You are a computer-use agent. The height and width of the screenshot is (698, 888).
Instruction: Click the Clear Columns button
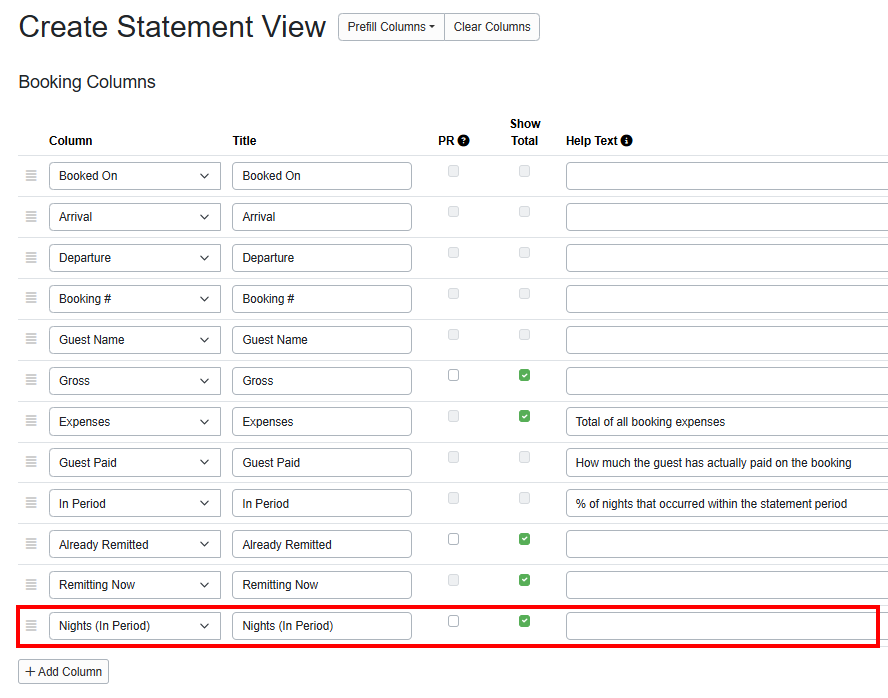pyautogui.click(x=492, y=27)
